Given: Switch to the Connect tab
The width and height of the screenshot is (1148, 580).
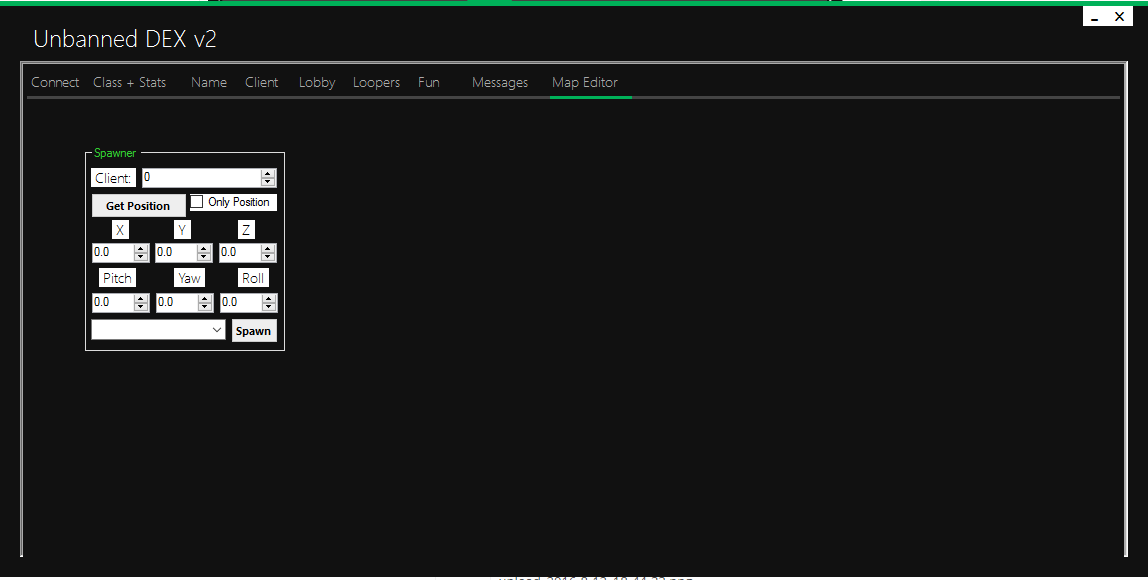Looking at the screenshot, I should (55, 83).
